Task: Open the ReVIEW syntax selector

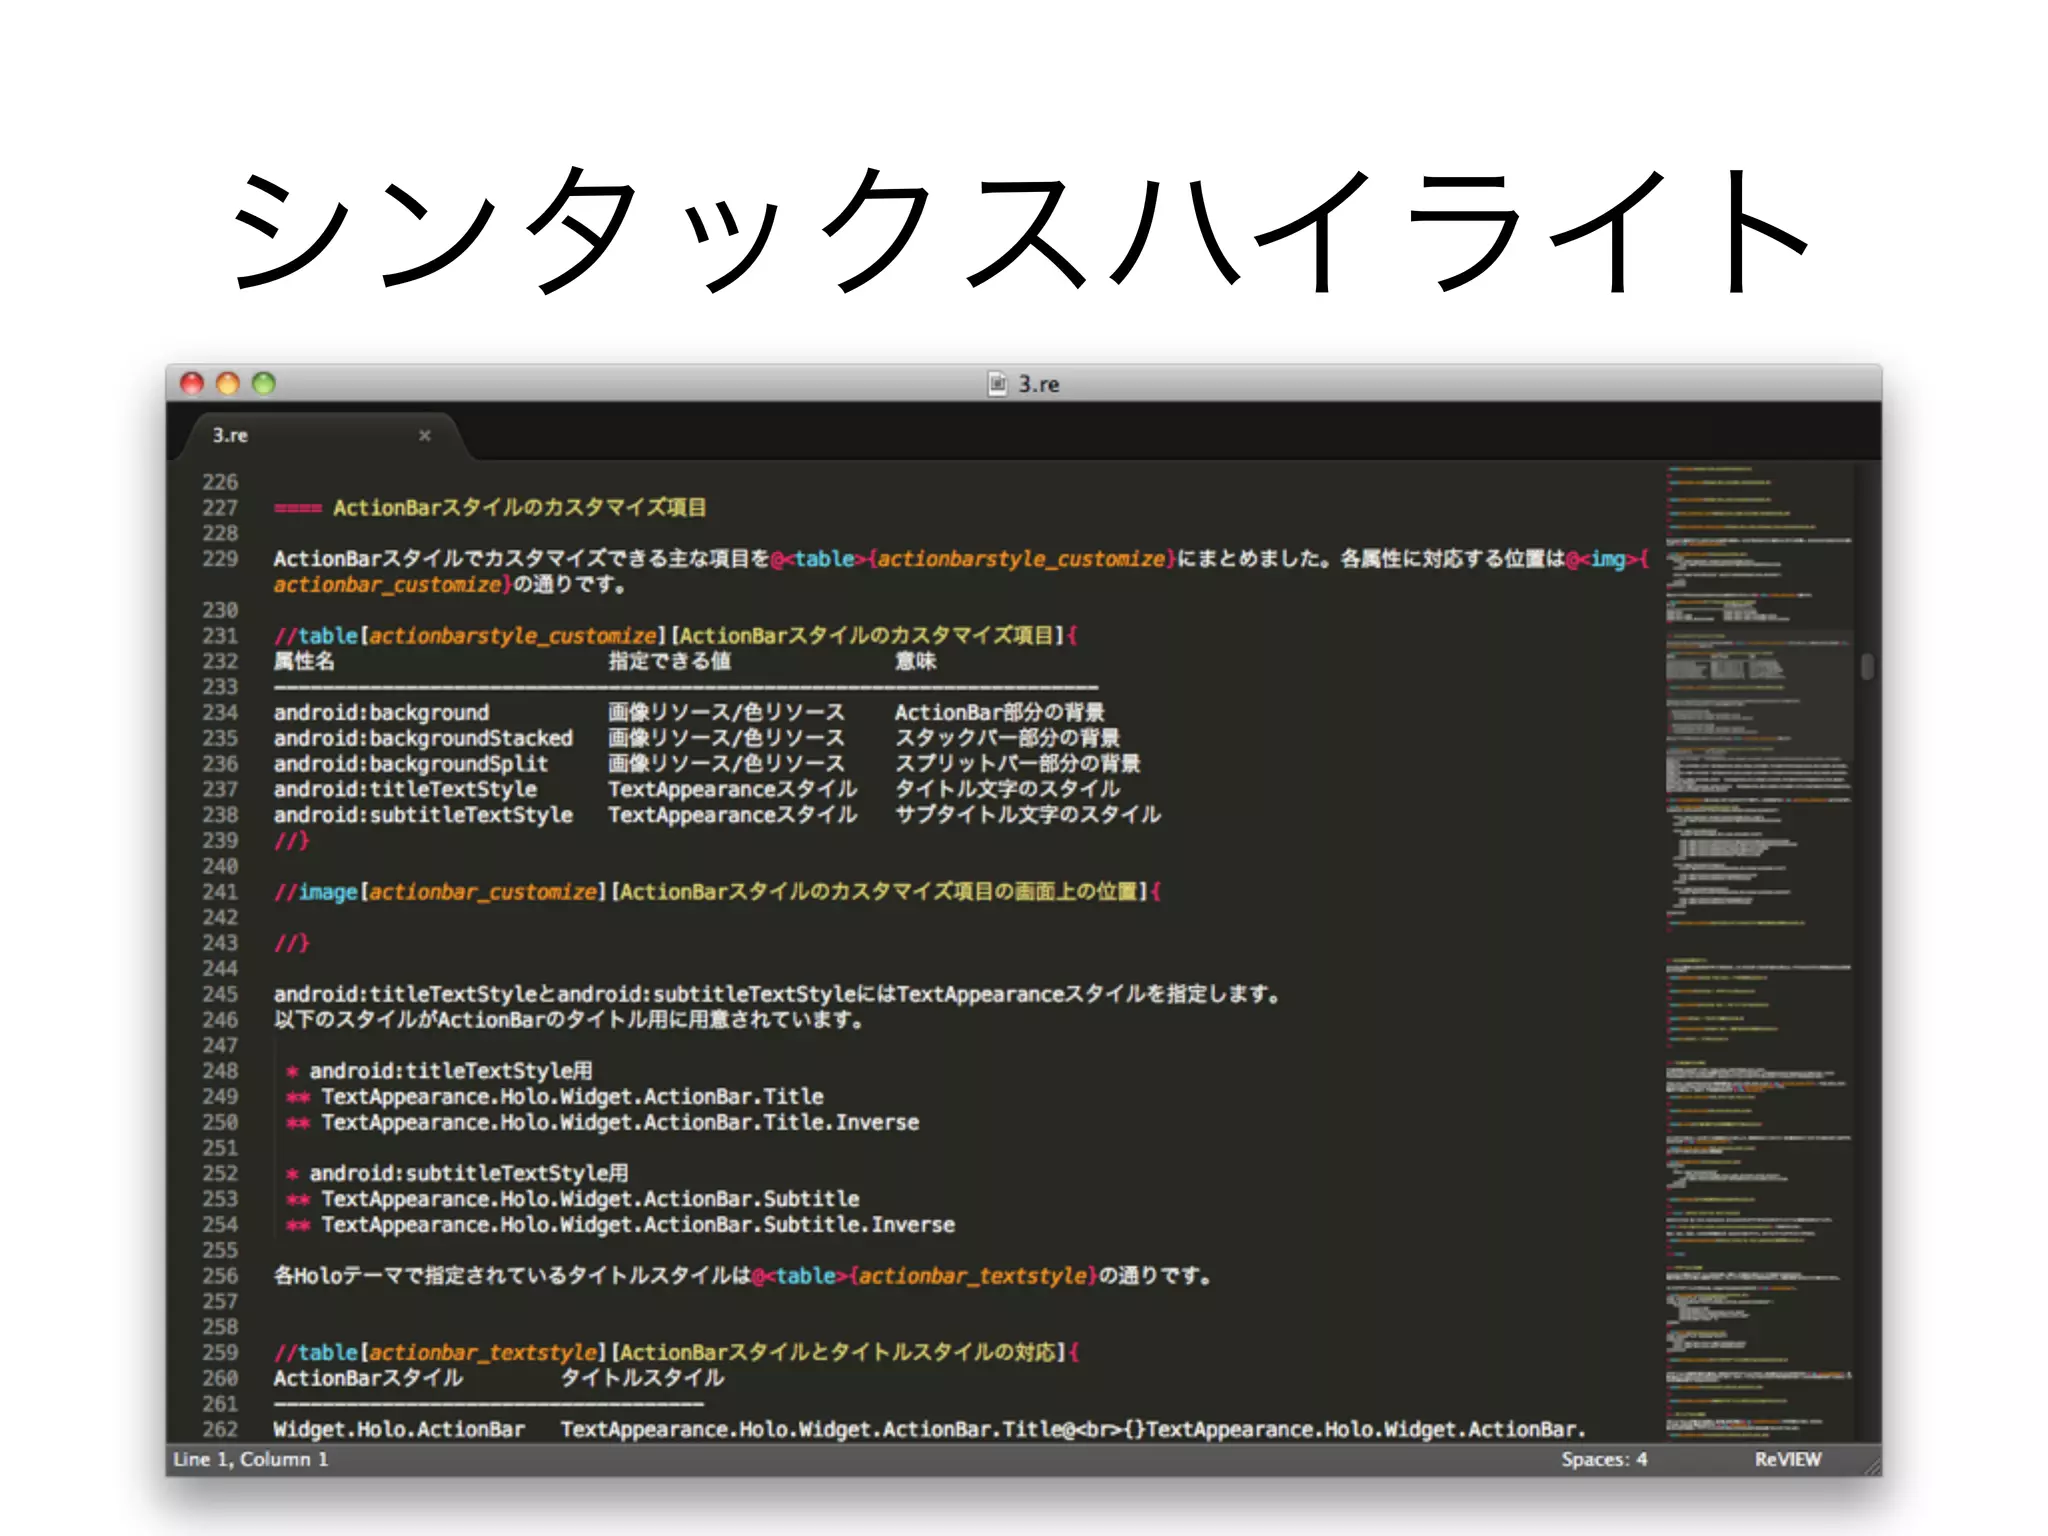Action: (1788, 1459)
